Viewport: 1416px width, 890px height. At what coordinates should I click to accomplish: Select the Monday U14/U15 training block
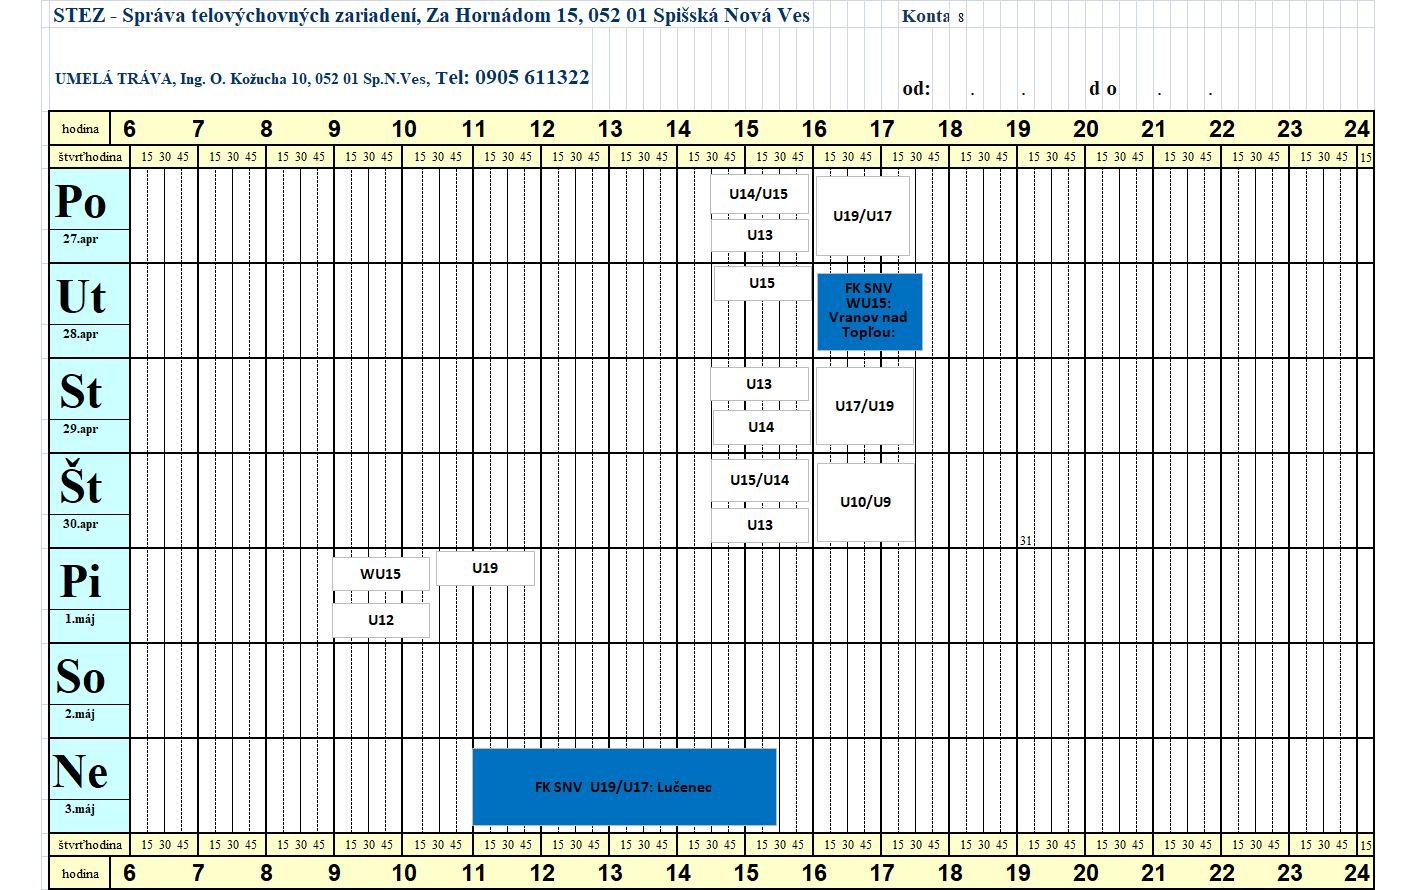[759, 194]
